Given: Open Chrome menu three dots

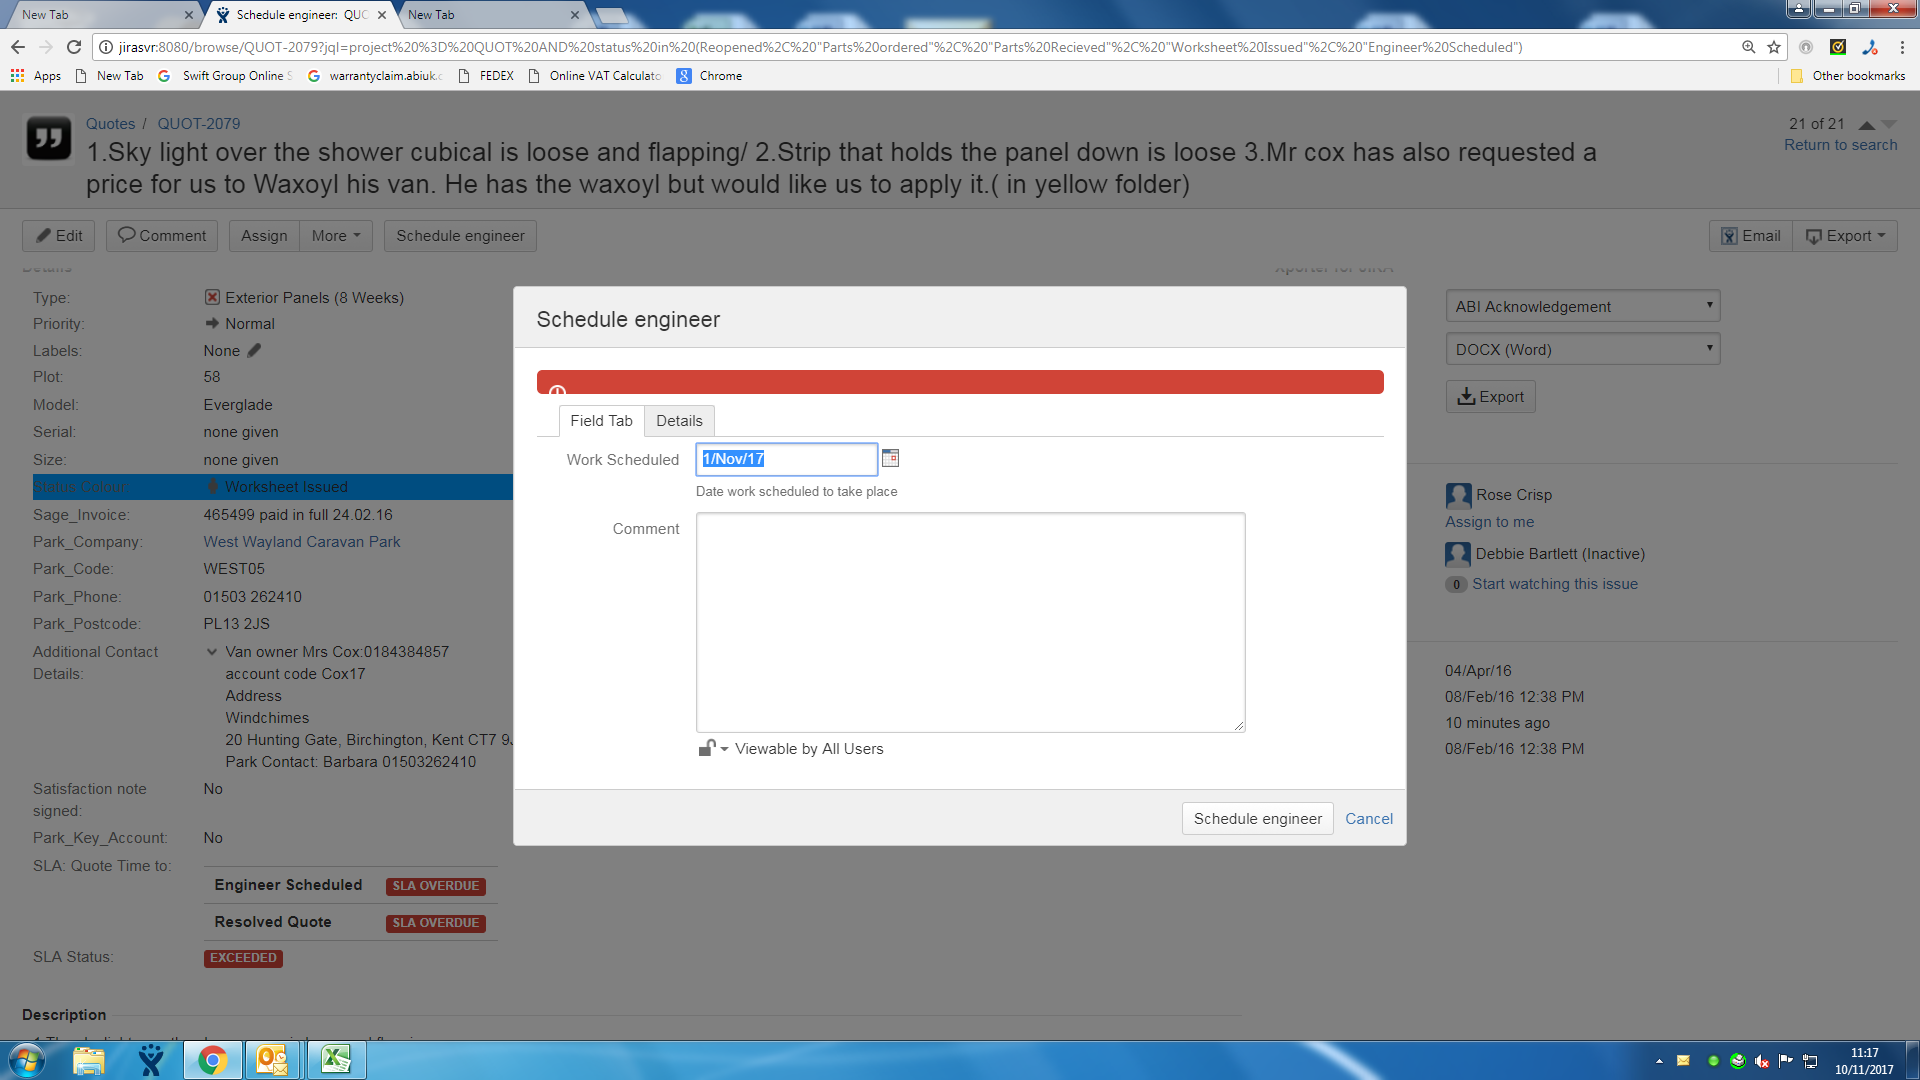Looking at the screenshot, I should point(1902,47).
